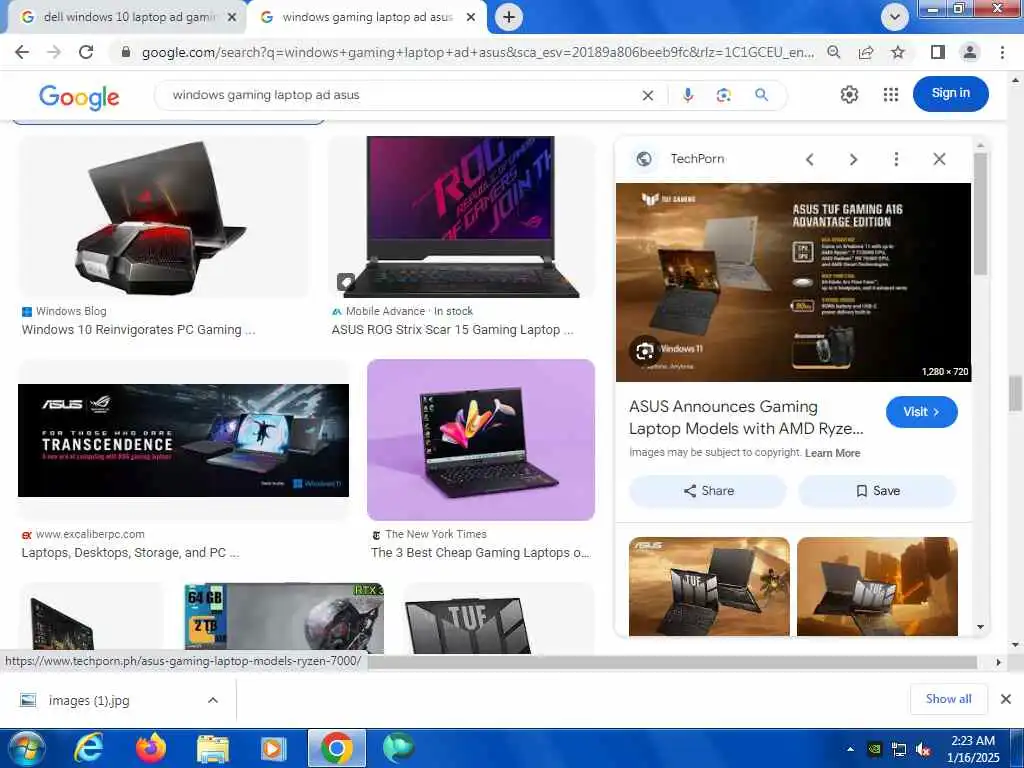The width and height of the screenshot is (1024, 768).
Task: Click the preview panel scroll-down arrow
Action: (x=980, y=627)
